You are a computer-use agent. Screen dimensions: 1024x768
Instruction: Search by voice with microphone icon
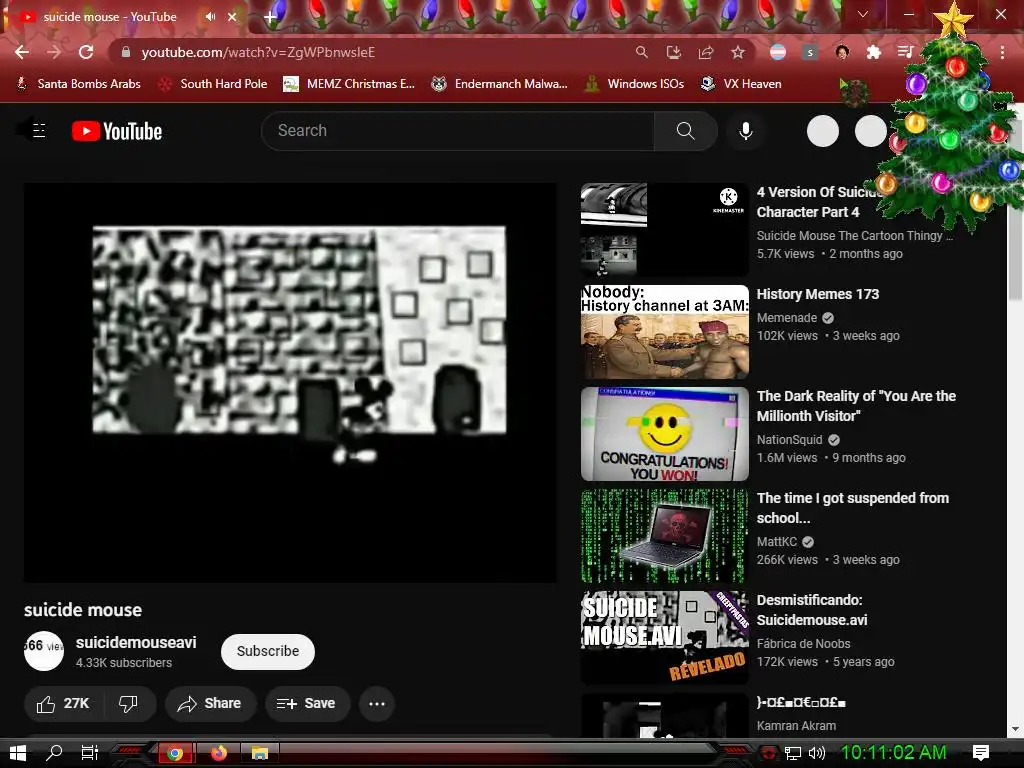click(746, 131)
